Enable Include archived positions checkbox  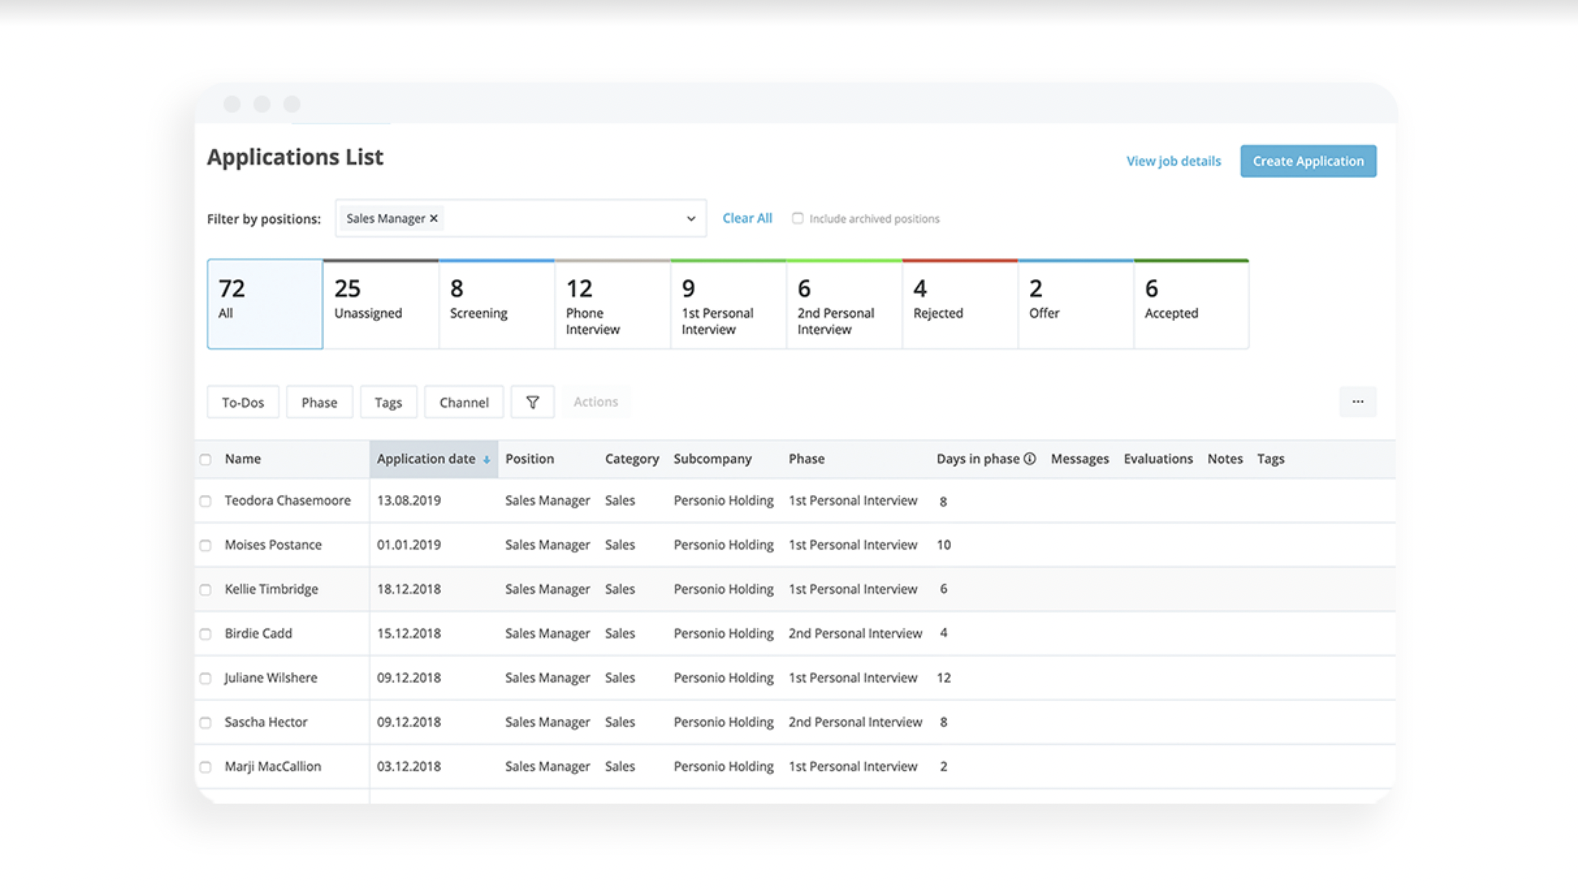coord(797,218)
